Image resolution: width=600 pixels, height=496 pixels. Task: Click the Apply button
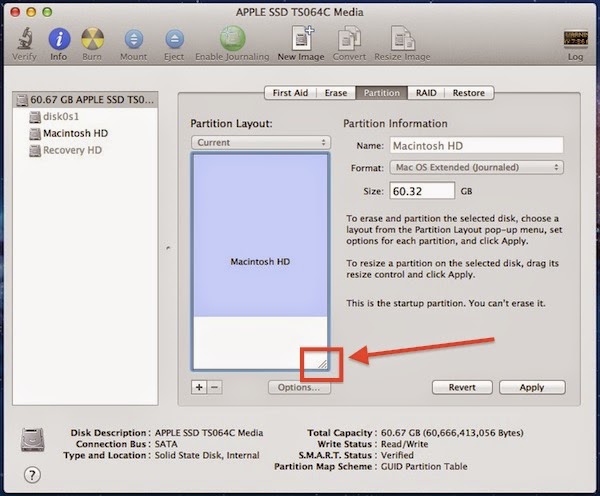click(532, 387)
